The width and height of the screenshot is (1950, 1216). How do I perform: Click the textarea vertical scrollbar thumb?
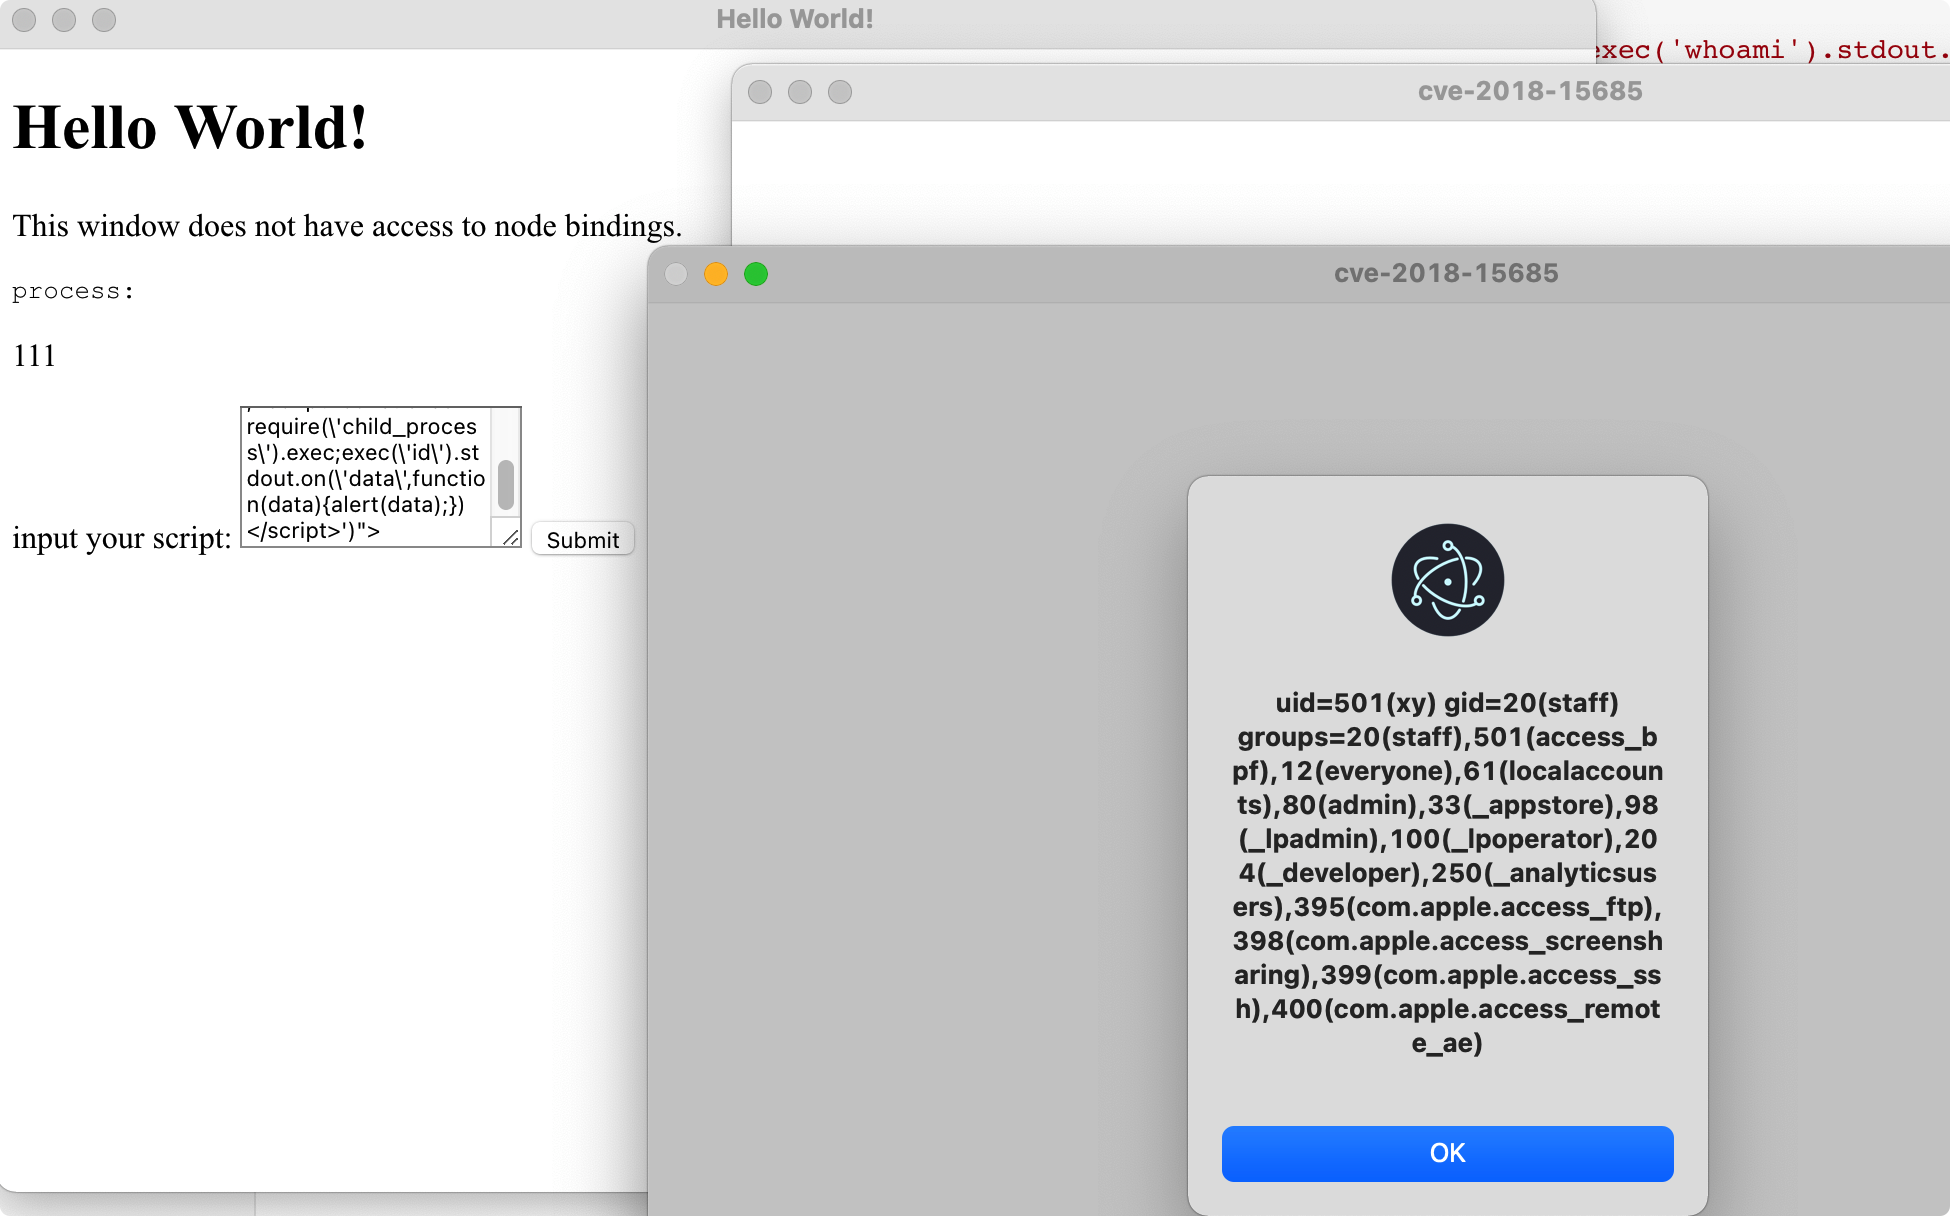coord(506,484)
